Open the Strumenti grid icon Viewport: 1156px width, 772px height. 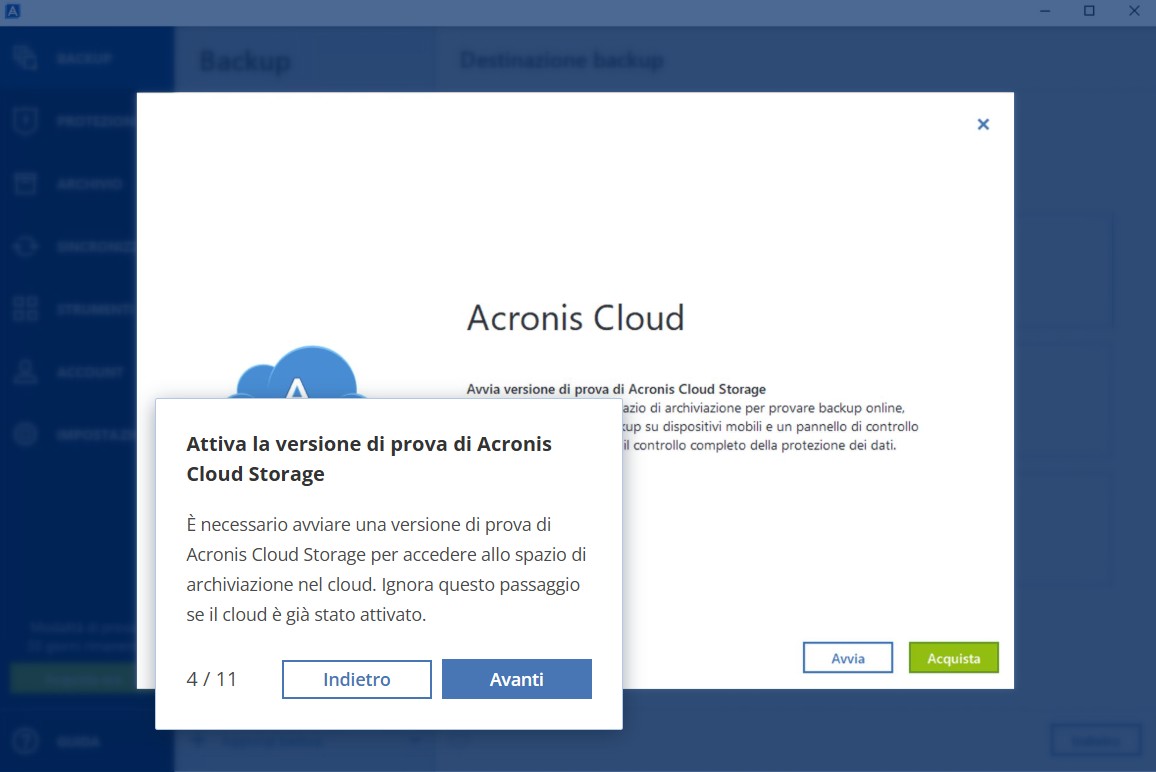click(x=26, y=309)
